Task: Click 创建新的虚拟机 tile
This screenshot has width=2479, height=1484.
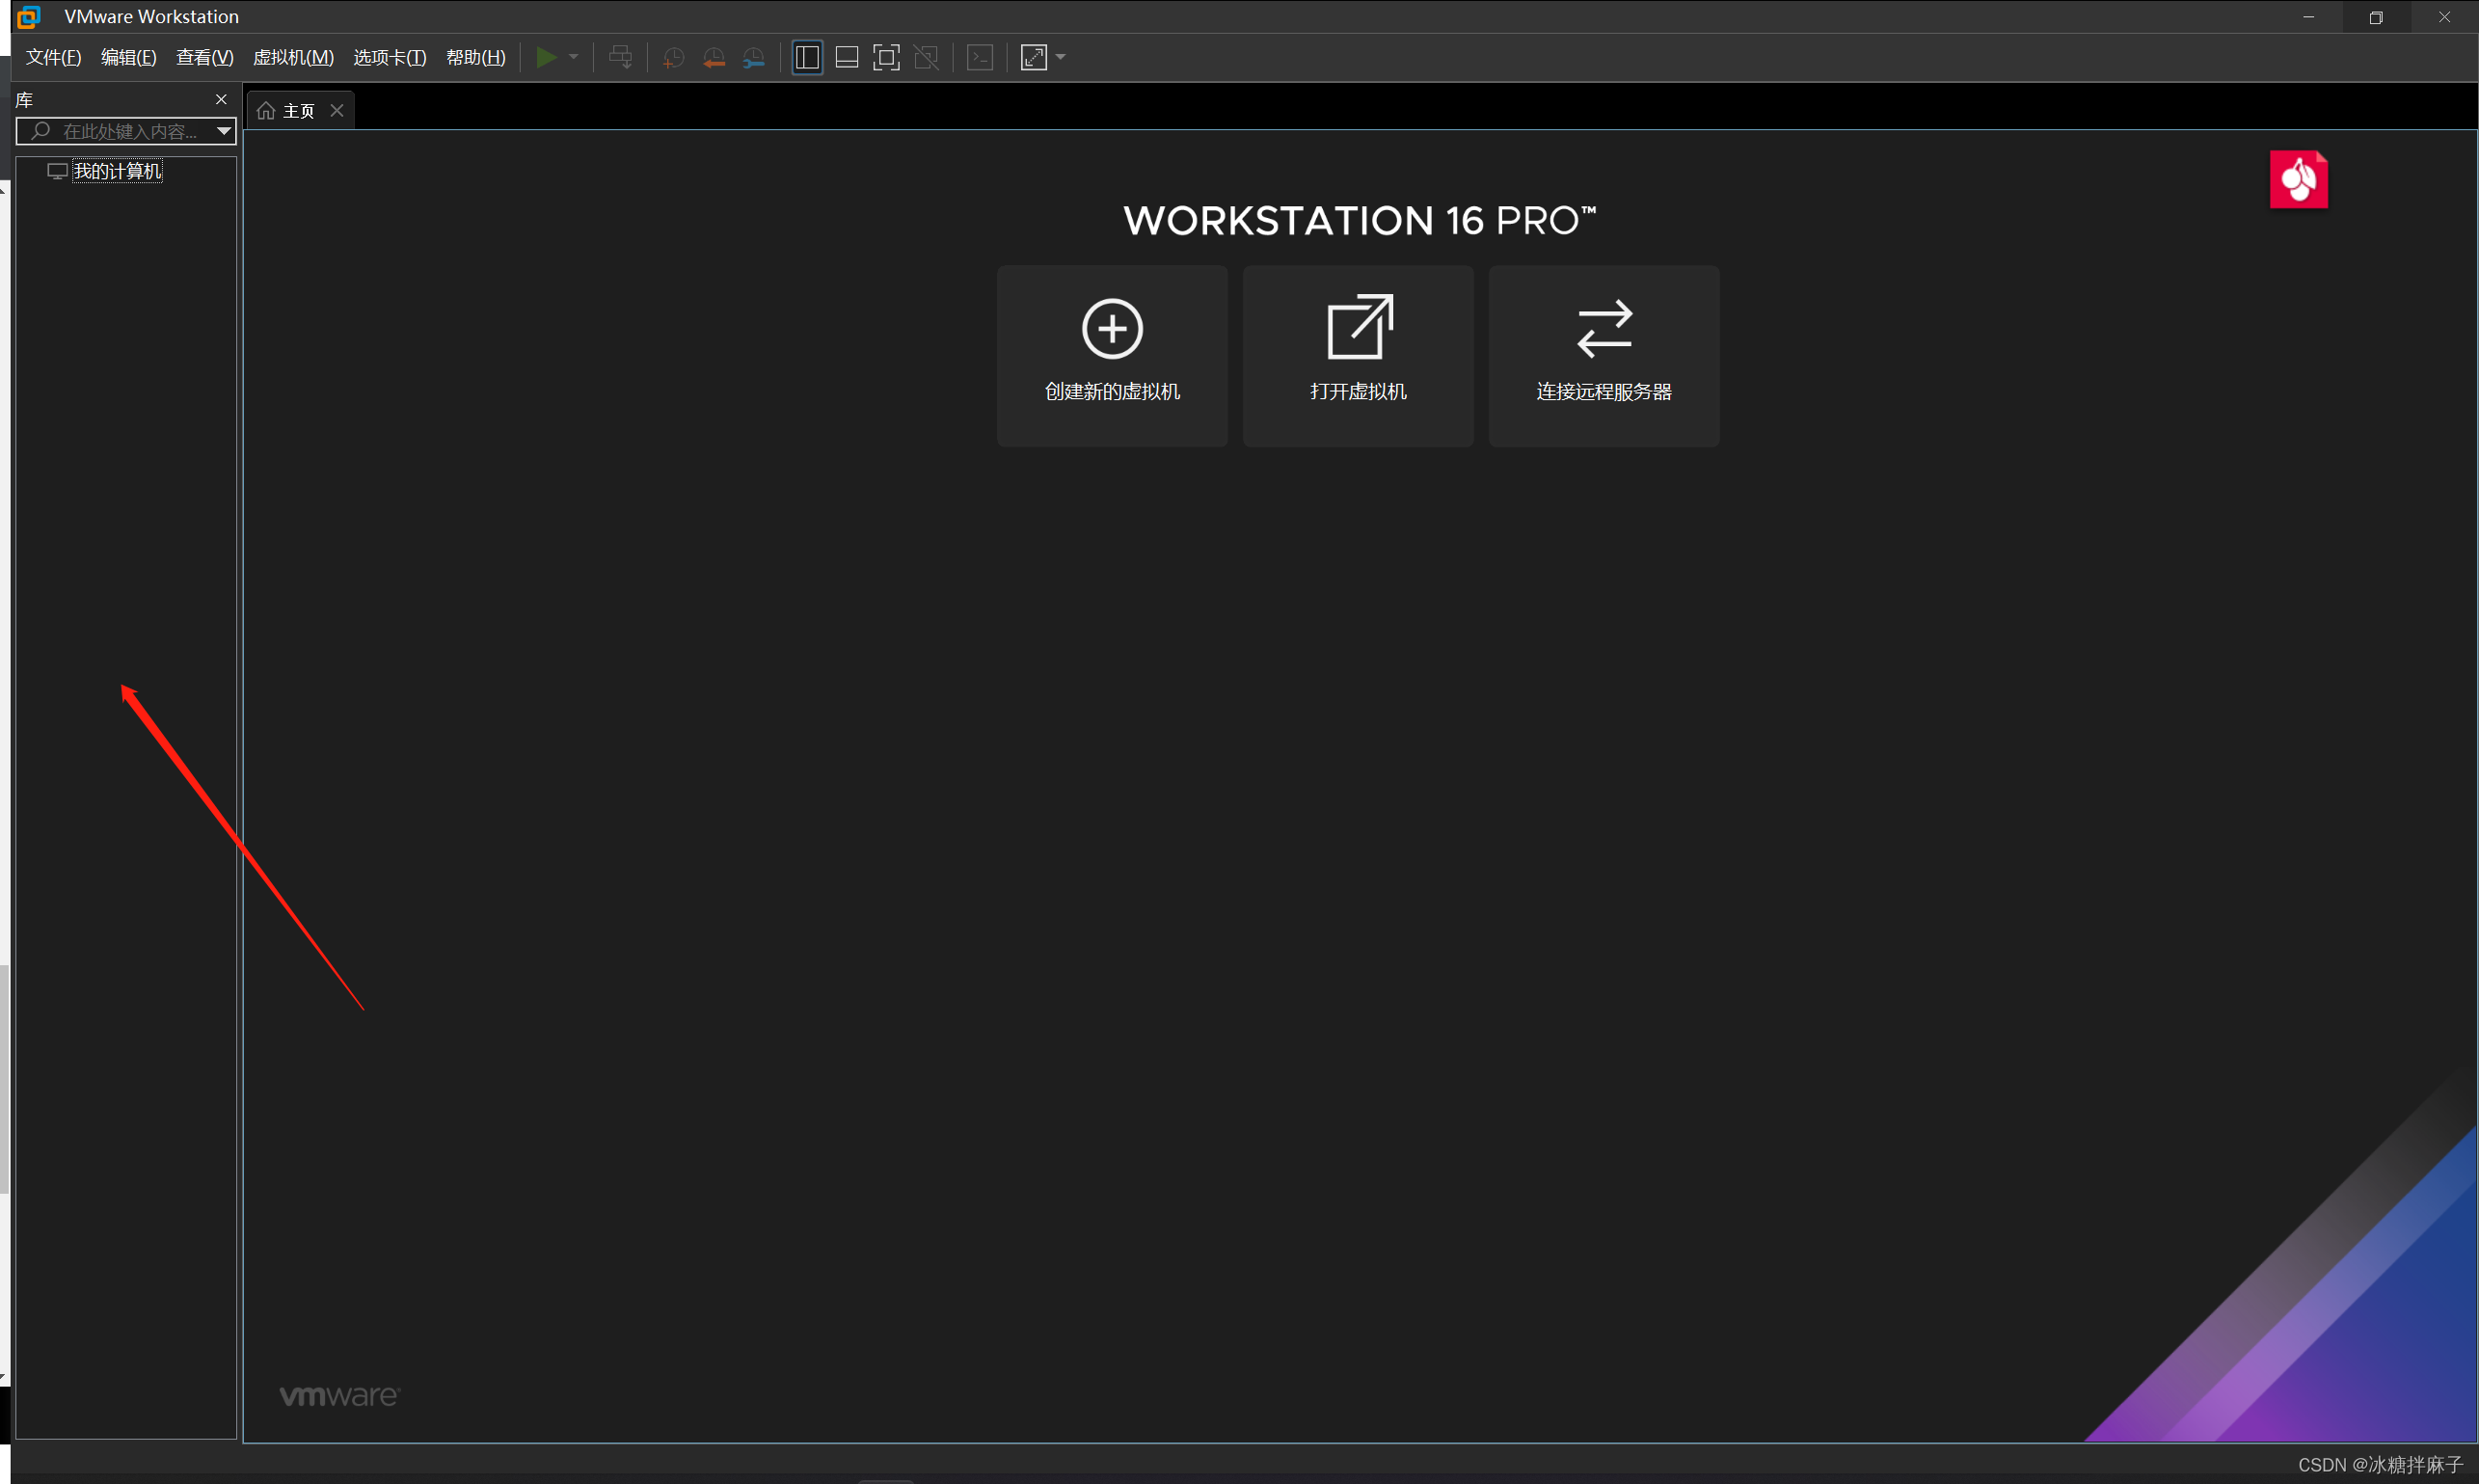Action: click(1112, 355)
